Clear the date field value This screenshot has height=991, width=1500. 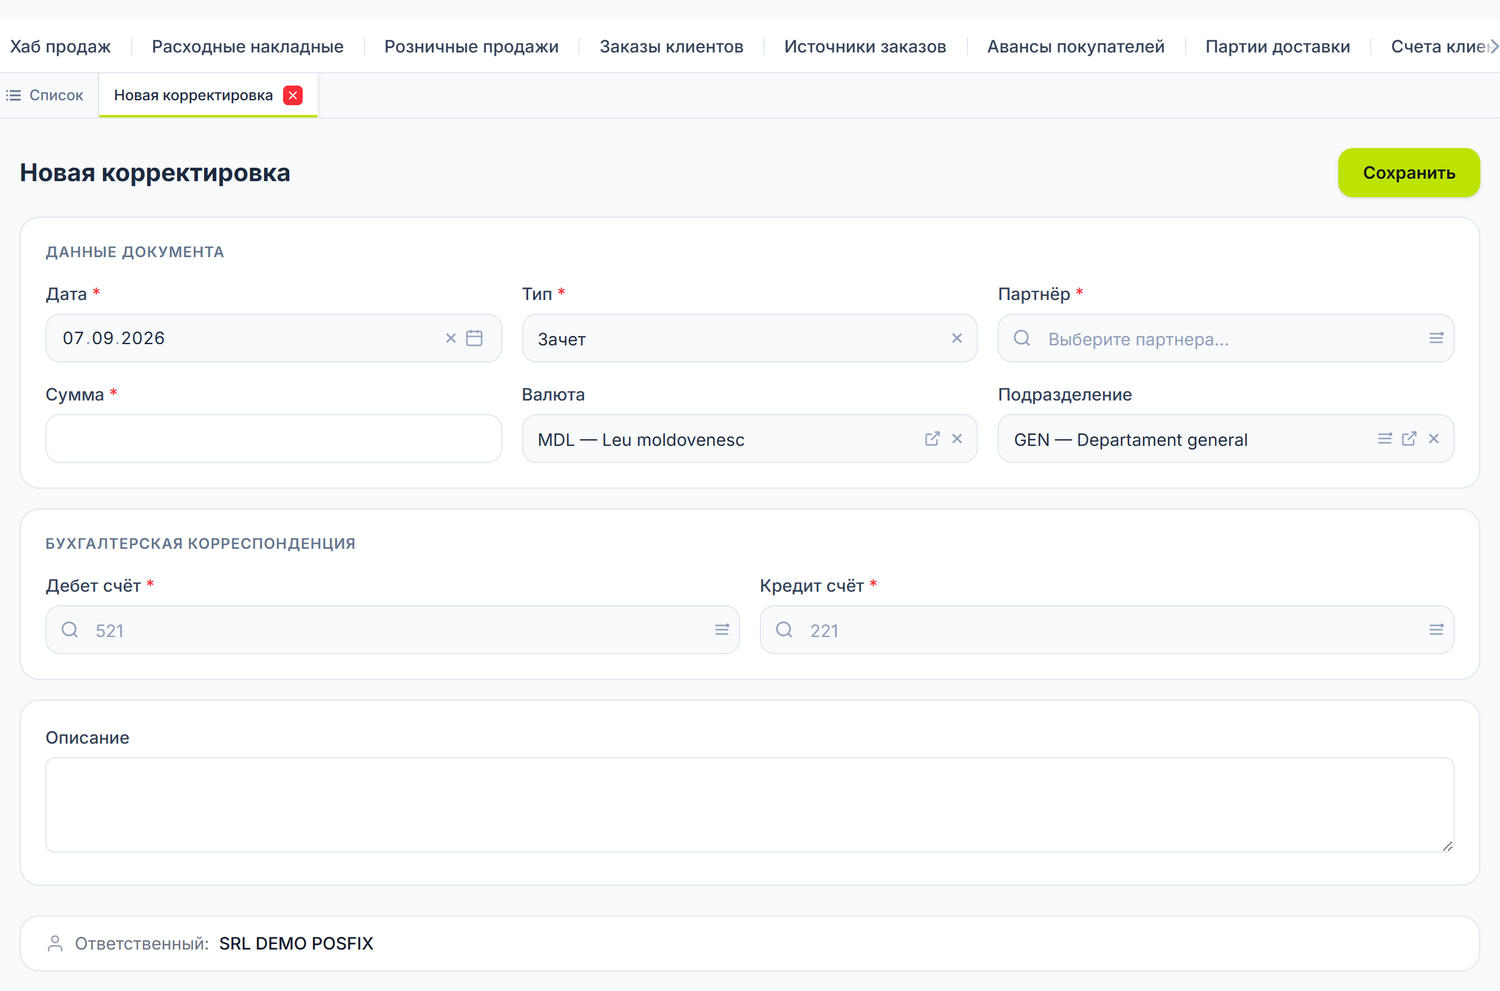[451, 338]
